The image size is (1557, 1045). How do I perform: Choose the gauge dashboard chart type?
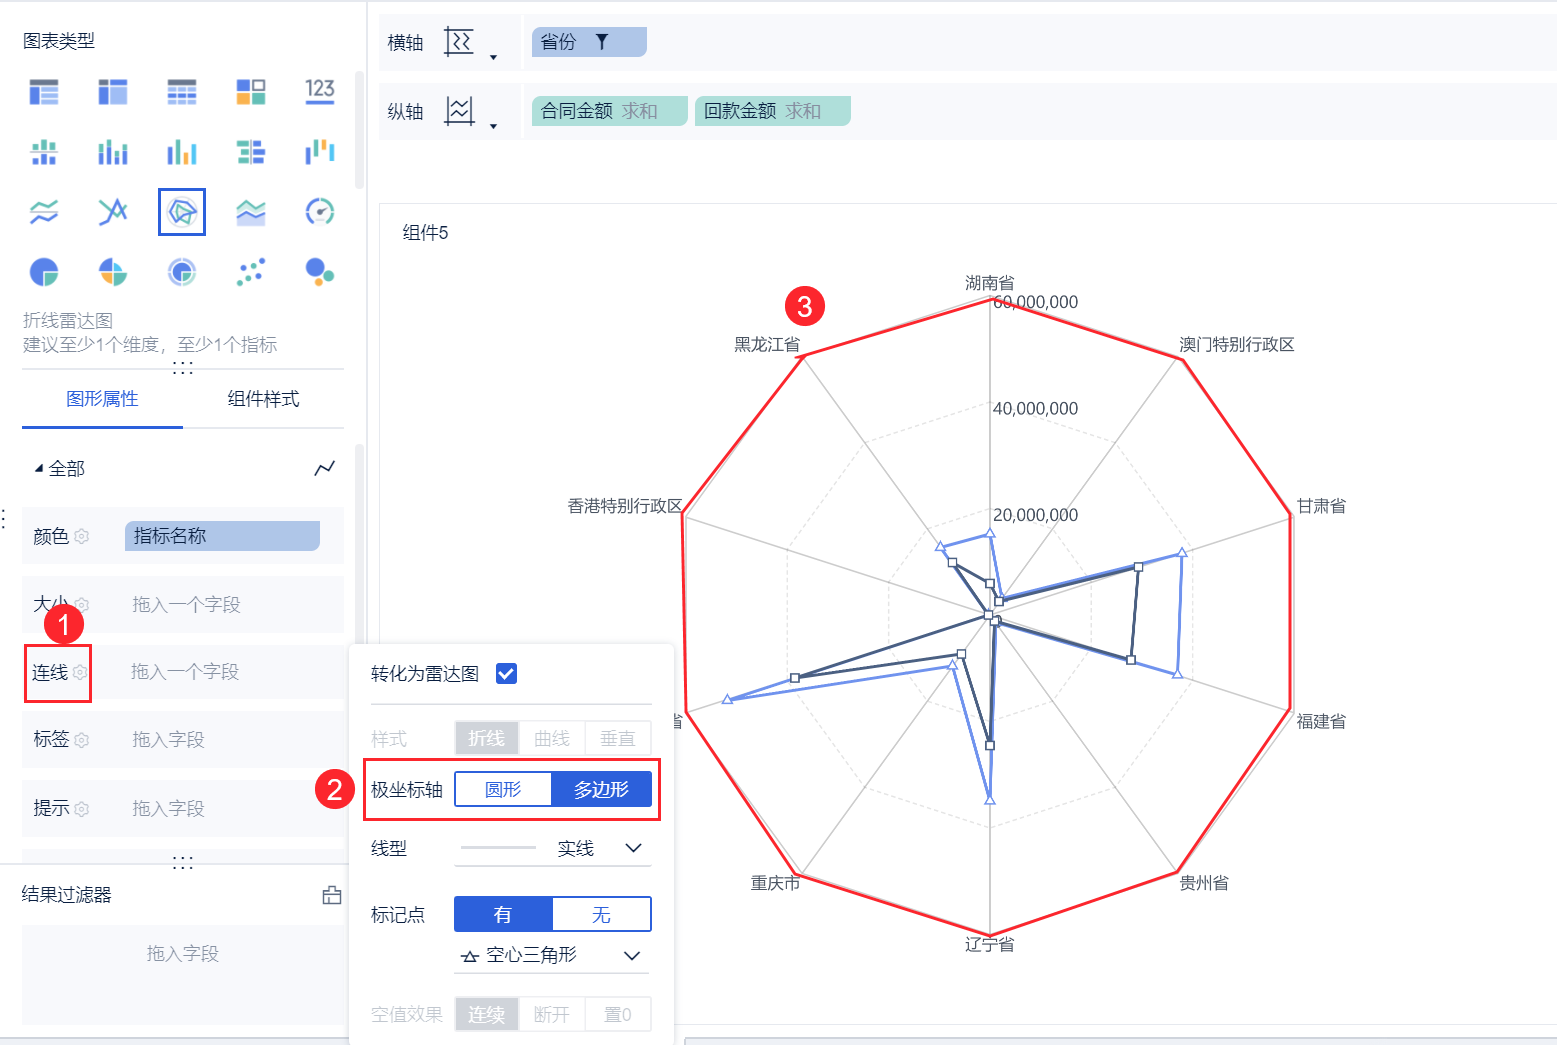click(x=320, y=212)
